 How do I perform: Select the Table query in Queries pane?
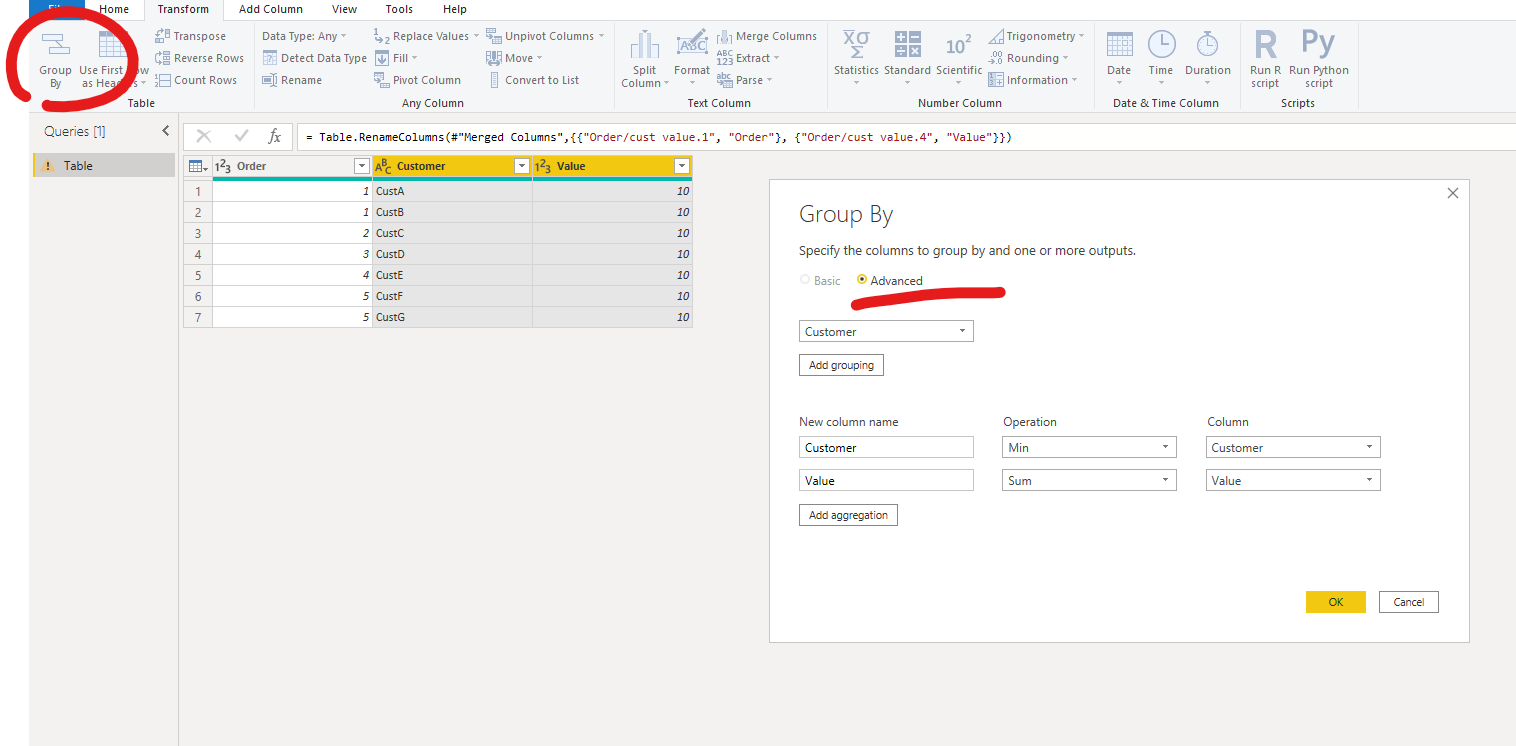coord(104,166)
